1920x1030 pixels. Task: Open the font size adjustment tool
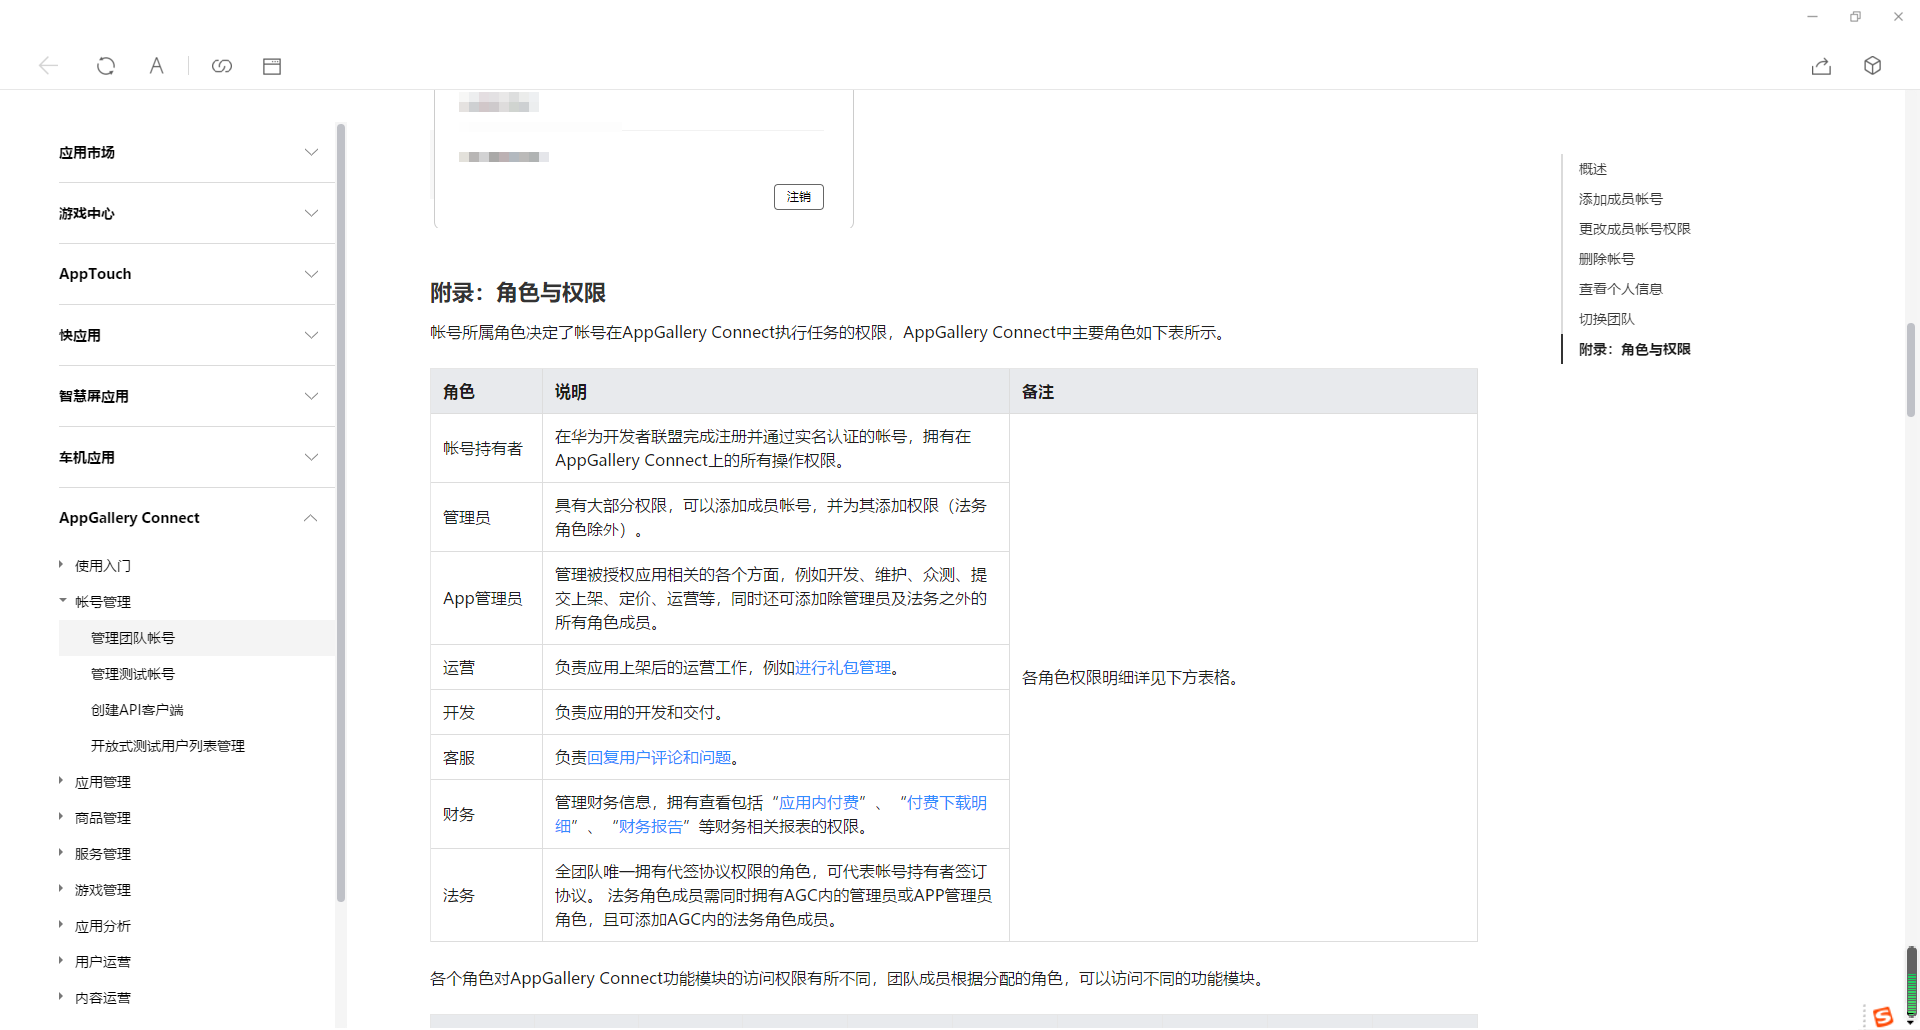(156, 65)
